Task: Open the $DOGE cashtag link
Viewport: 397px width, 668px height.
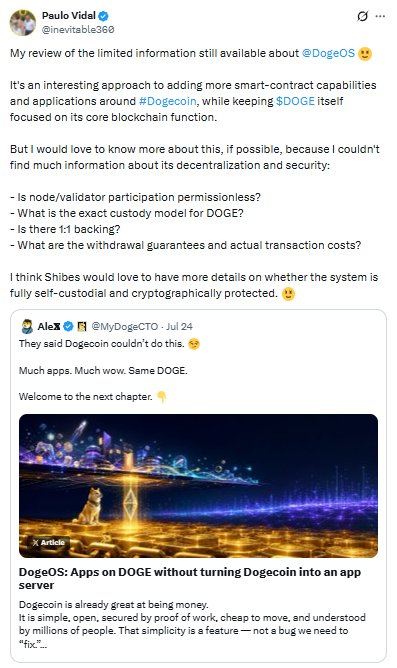Action: point(295,101)
